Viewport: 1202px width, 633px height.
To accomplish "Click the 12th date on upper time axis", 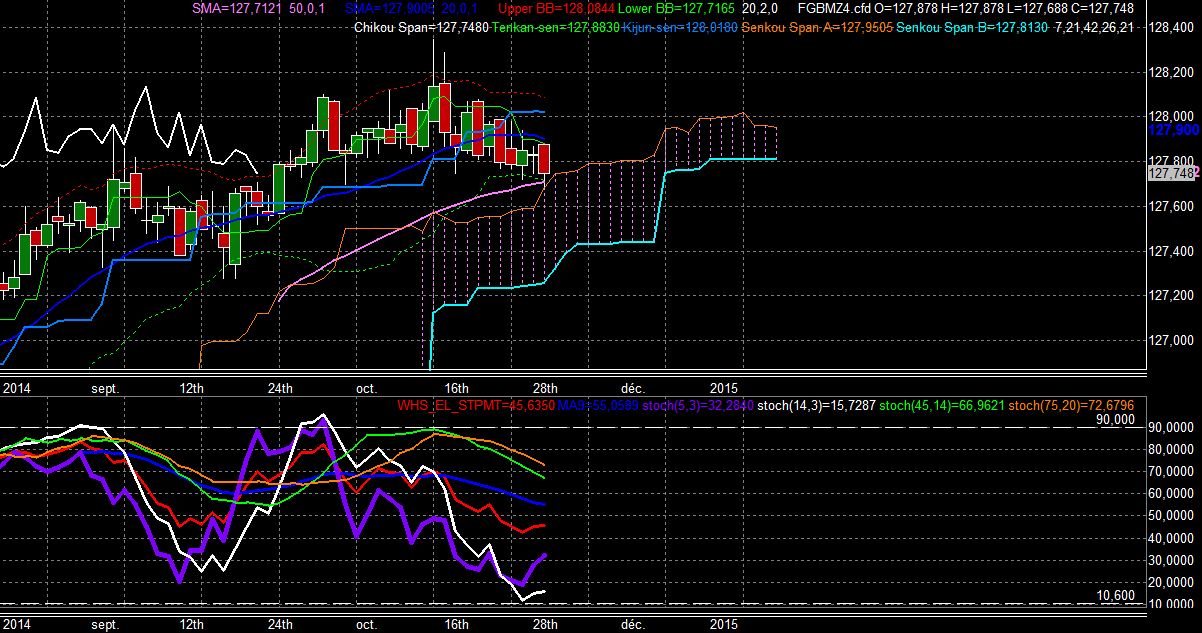I will click(x=192, y=387).
